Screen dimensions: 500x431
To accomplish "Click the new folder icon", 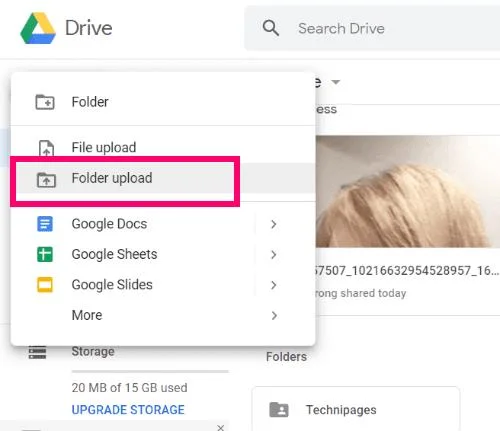I will 45,102.
